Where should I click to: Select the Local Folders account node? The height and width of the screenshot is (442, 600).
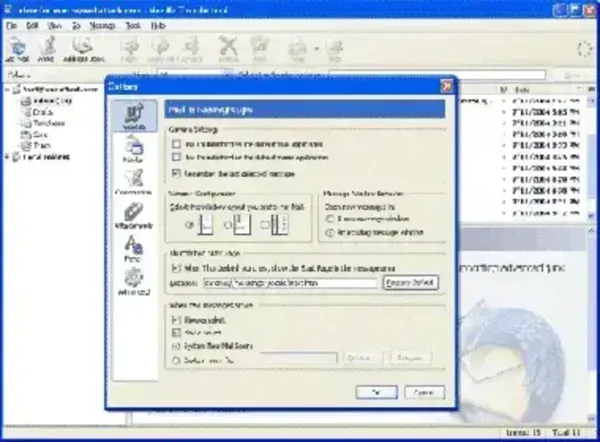pos(41,157)
